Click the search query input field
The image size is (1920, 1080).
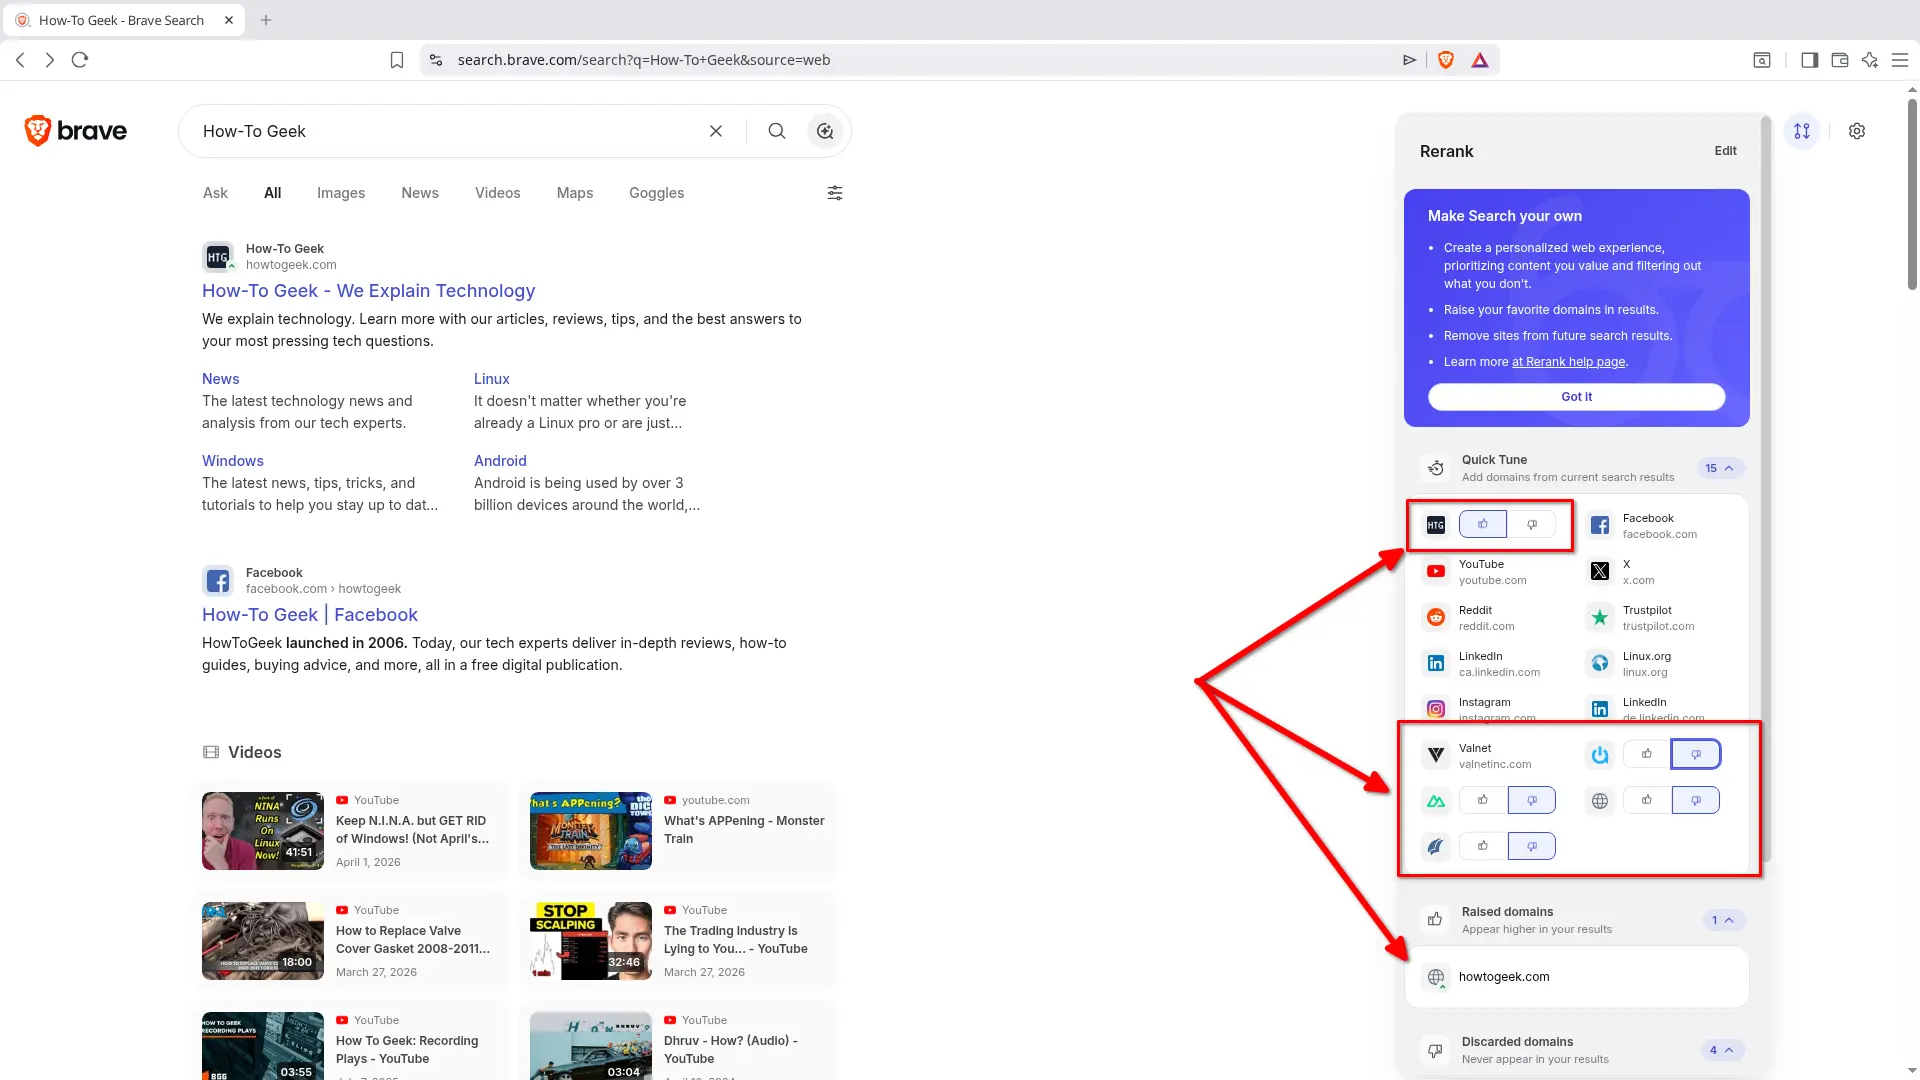point(445,131)
